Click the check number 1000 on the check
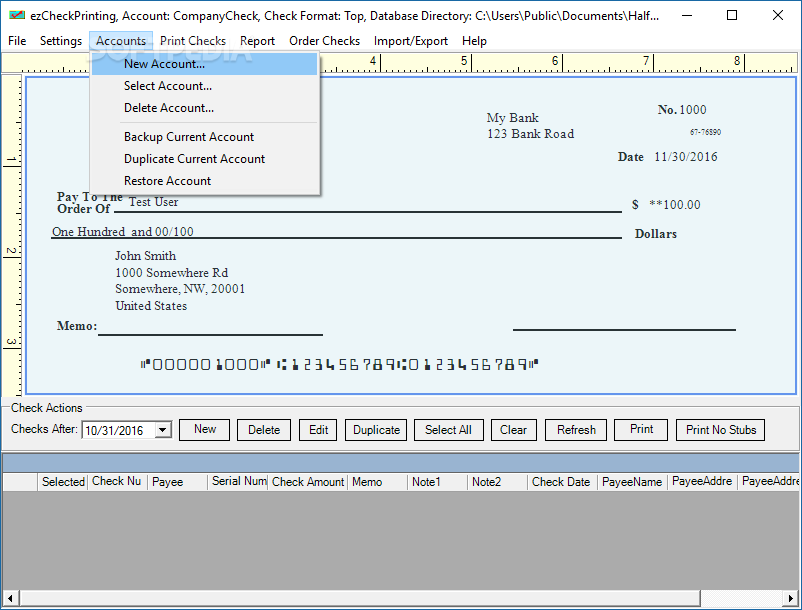The height and width of the screenshot is (610, 802). pyautogui.click(x=693, y=109)
